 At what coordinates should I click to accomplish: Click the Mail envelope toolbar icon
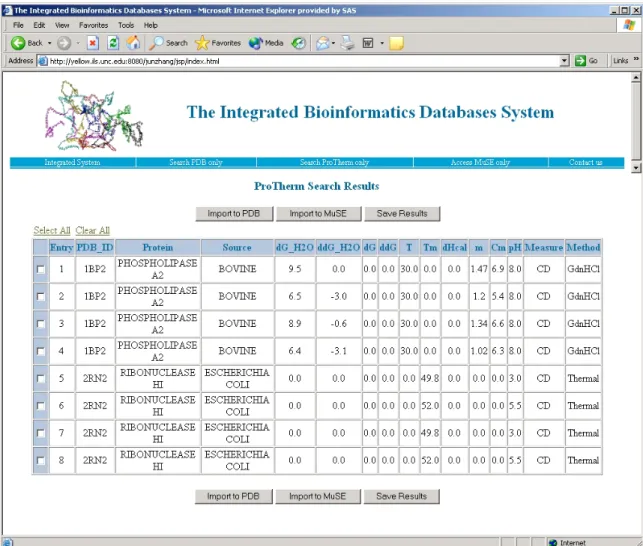tap(323, 43)
